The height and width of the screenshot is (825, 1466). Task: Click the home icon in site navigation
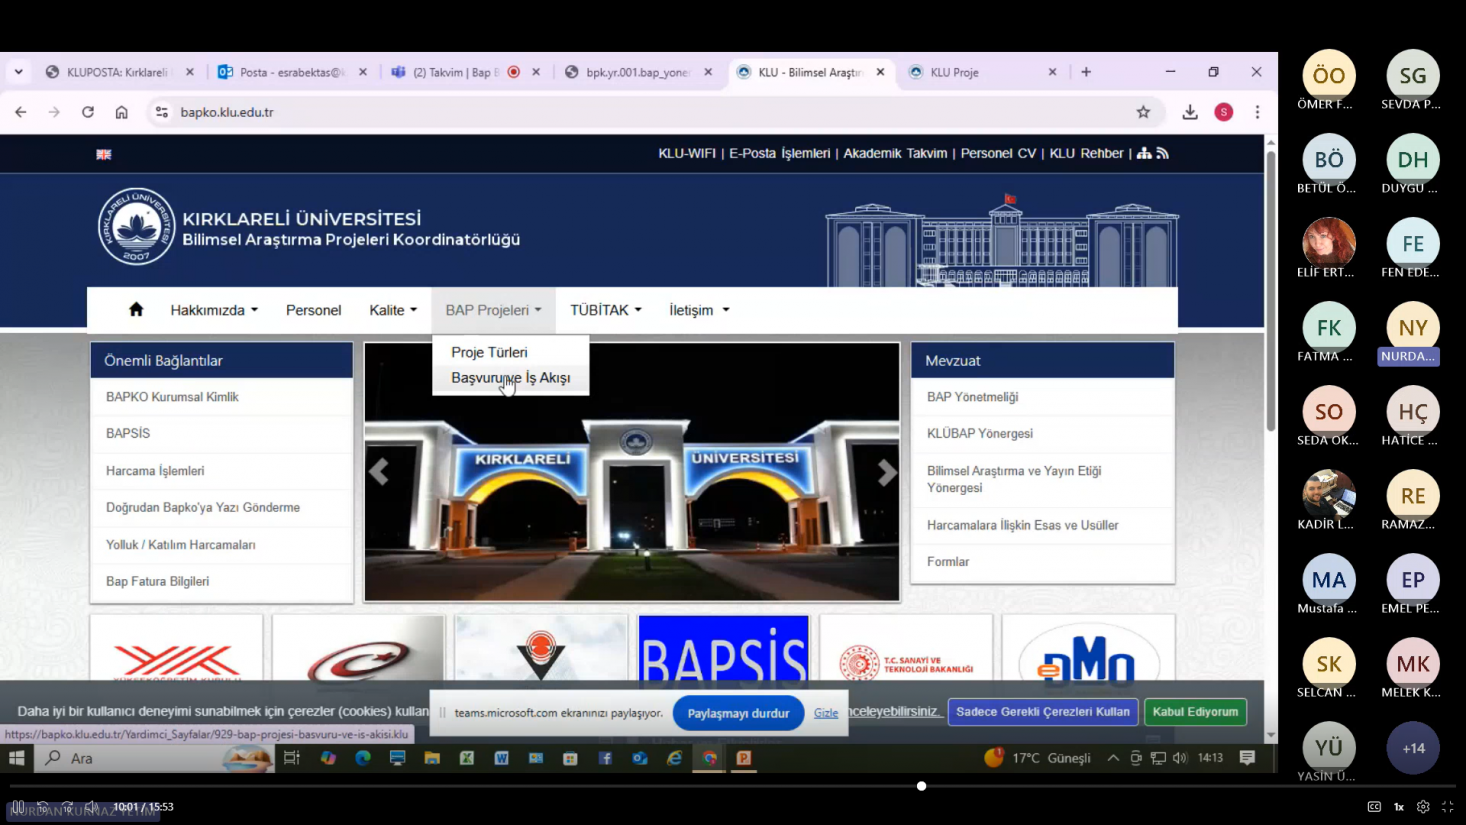pos(136,310)
